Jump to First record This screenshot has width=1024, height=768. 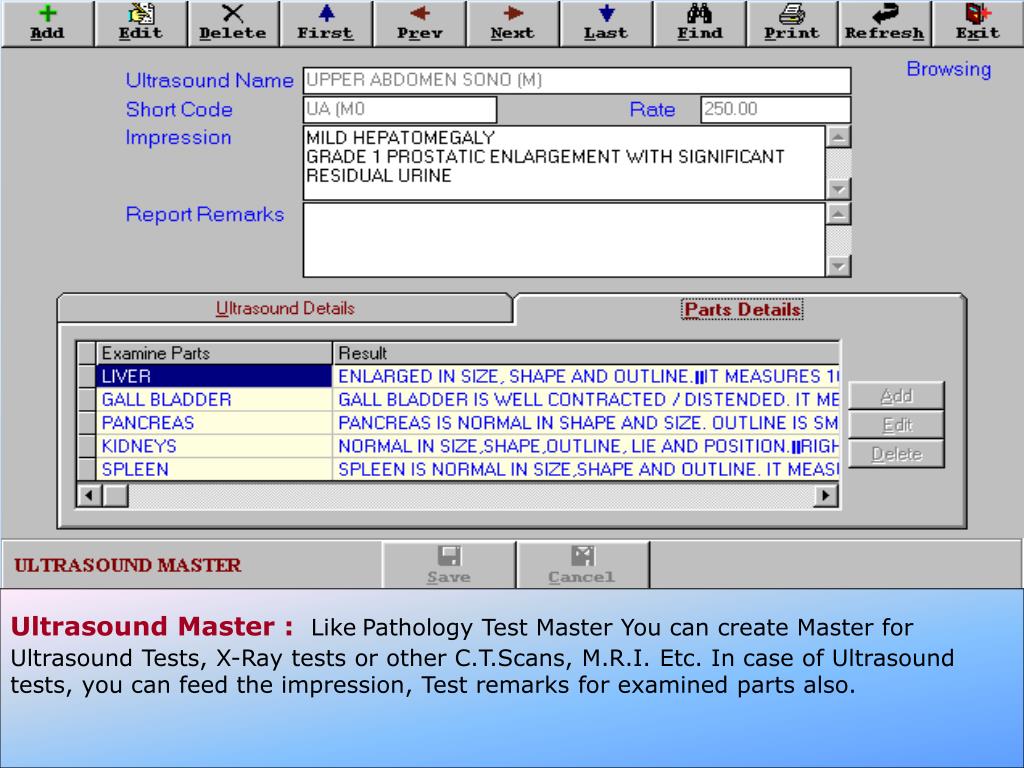326,24
